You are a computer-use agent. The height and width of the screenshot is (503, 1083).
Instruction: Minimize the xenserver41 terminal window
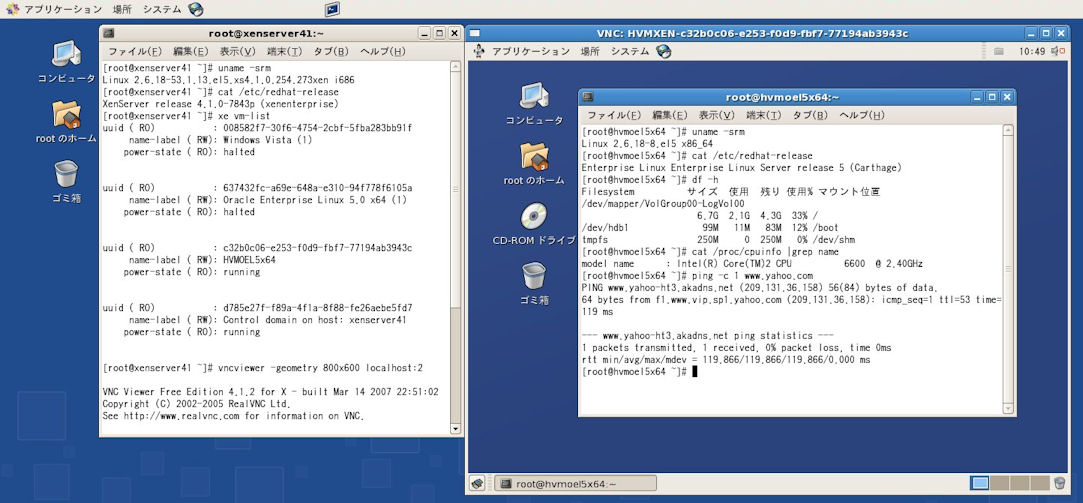[424, 32]
